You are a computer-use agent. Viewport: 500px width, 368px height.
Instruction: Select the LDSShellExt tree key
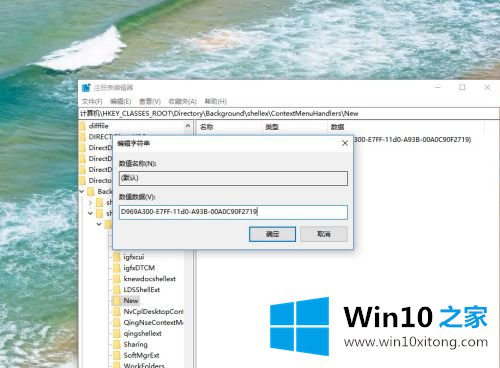click(x=142, y=290)
